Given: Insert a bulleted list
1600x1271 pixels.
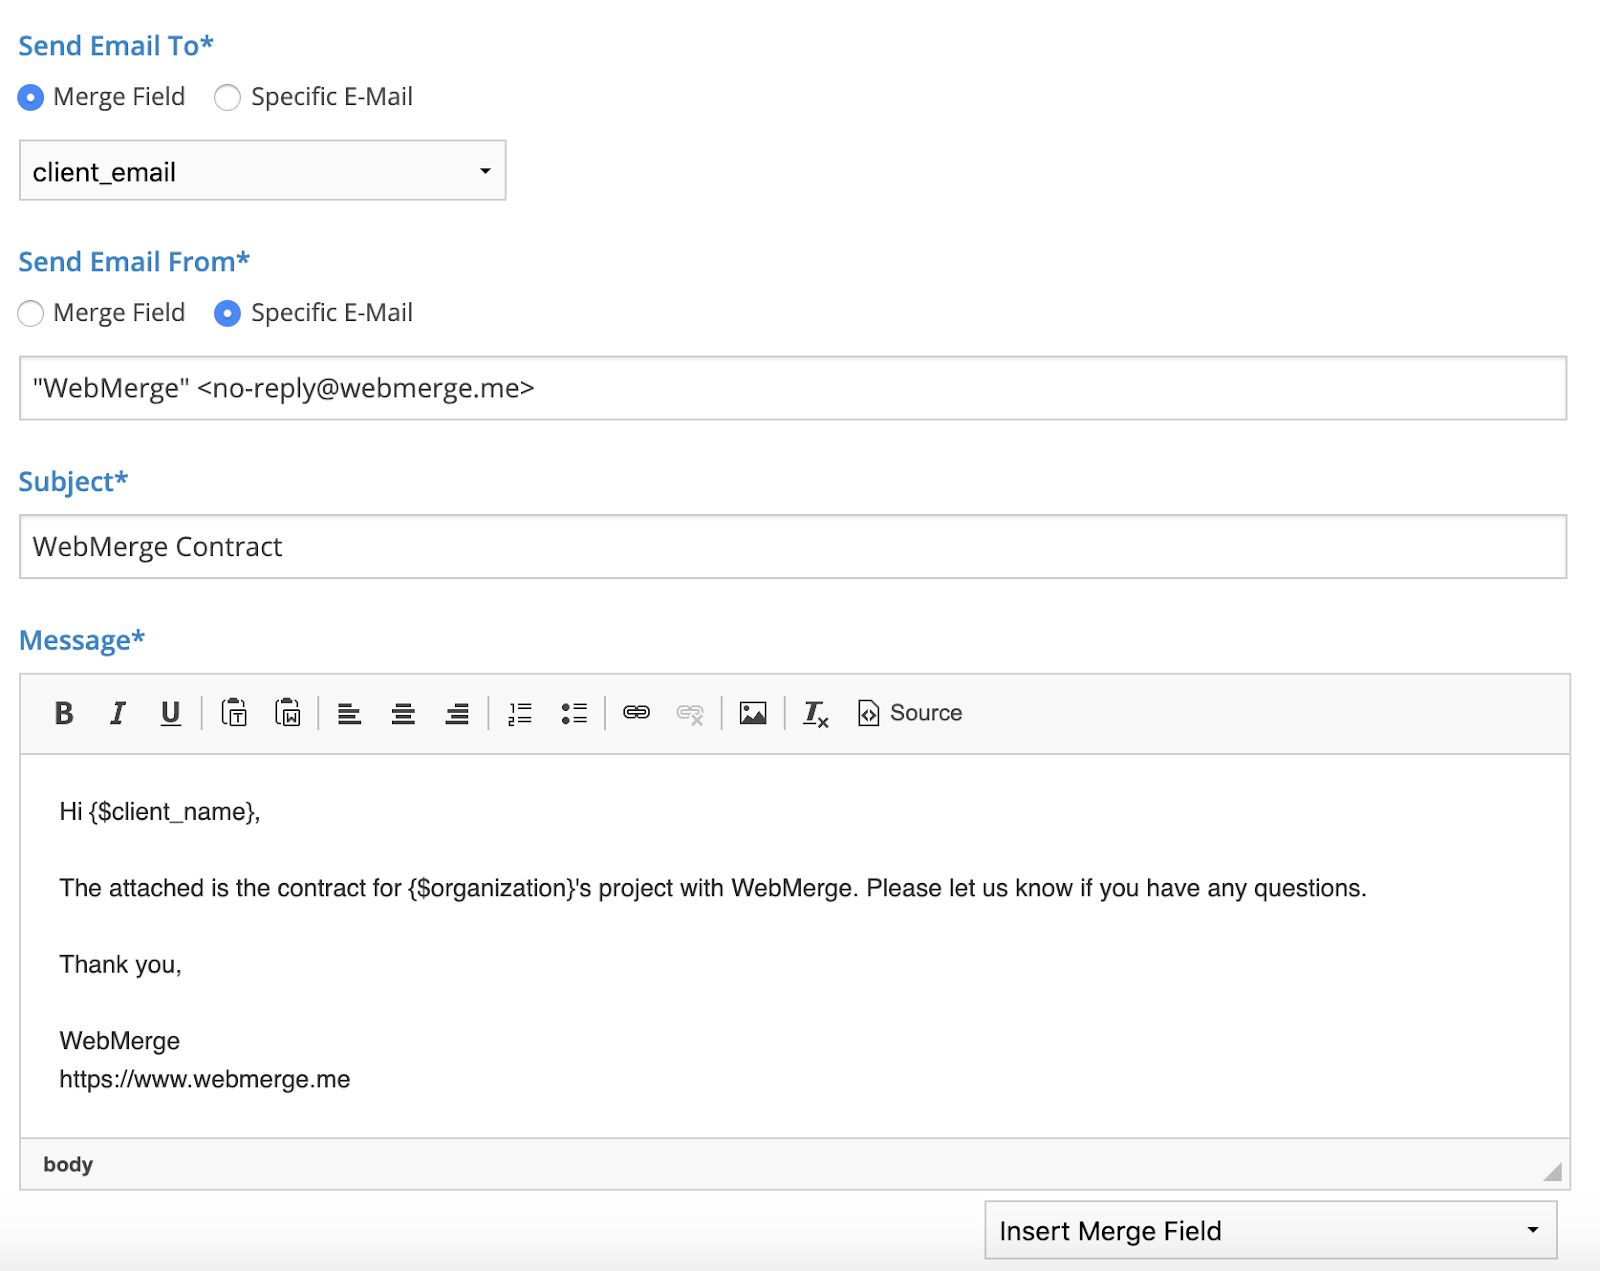Looking at the screenshot, I should (574, 713).
